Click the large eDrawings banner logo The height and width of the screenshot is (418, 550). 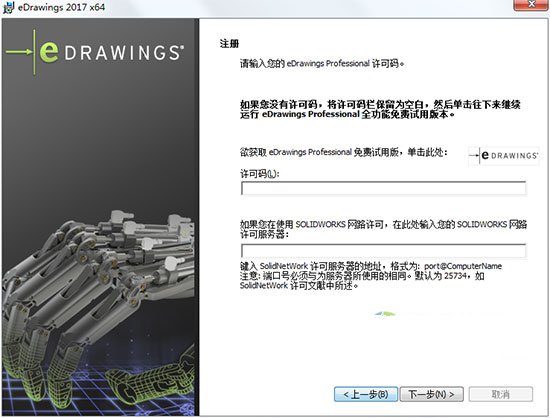pos(95,53)
